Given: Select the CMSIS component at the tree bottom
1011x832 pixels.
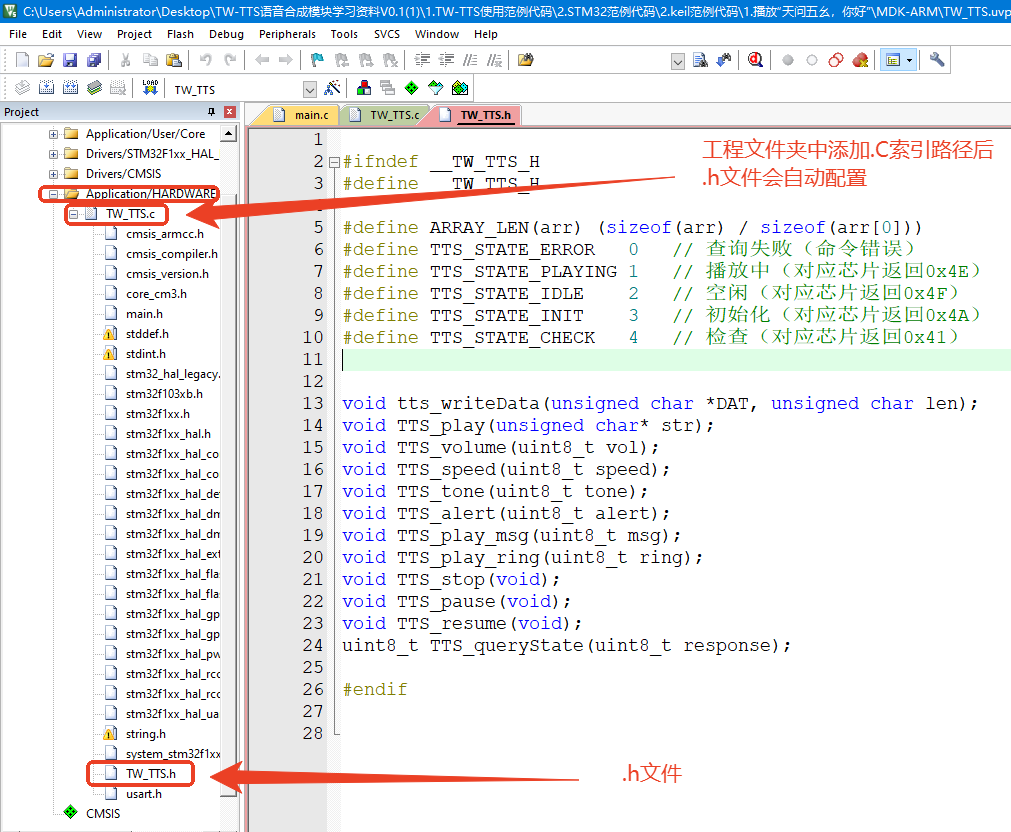Looking at the screenshot, I should pyautogui.click(x=103, y=814).
